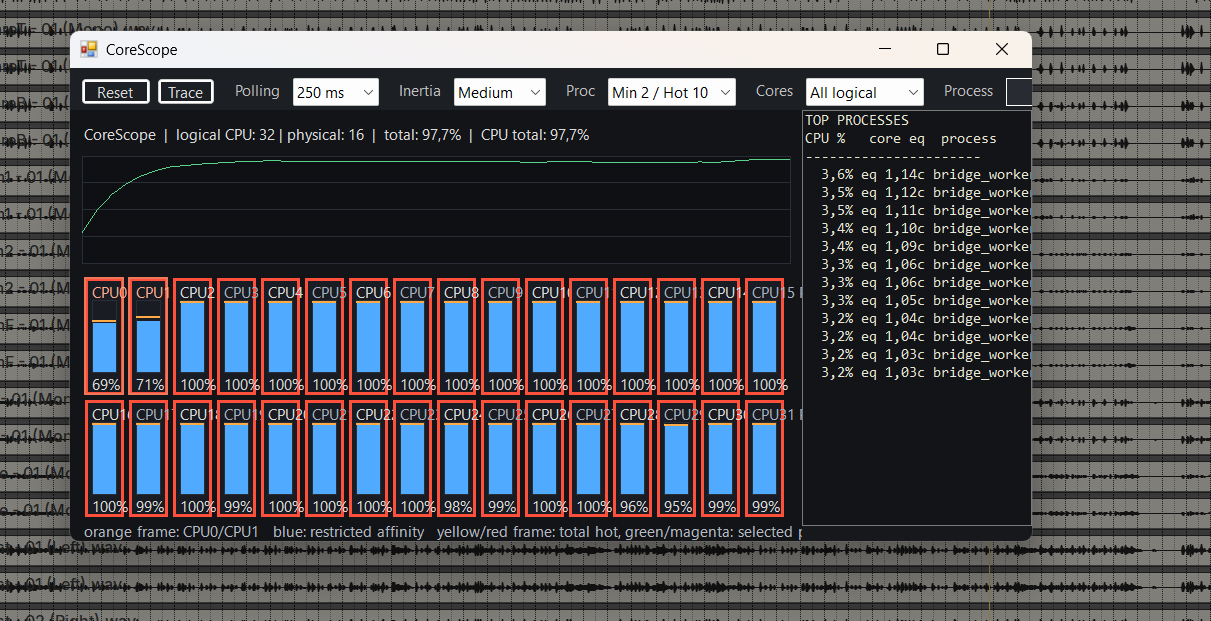Select the CPU26 core tile
The width and height of the screenshot is (1211, 621).
[x=545, y=458]
